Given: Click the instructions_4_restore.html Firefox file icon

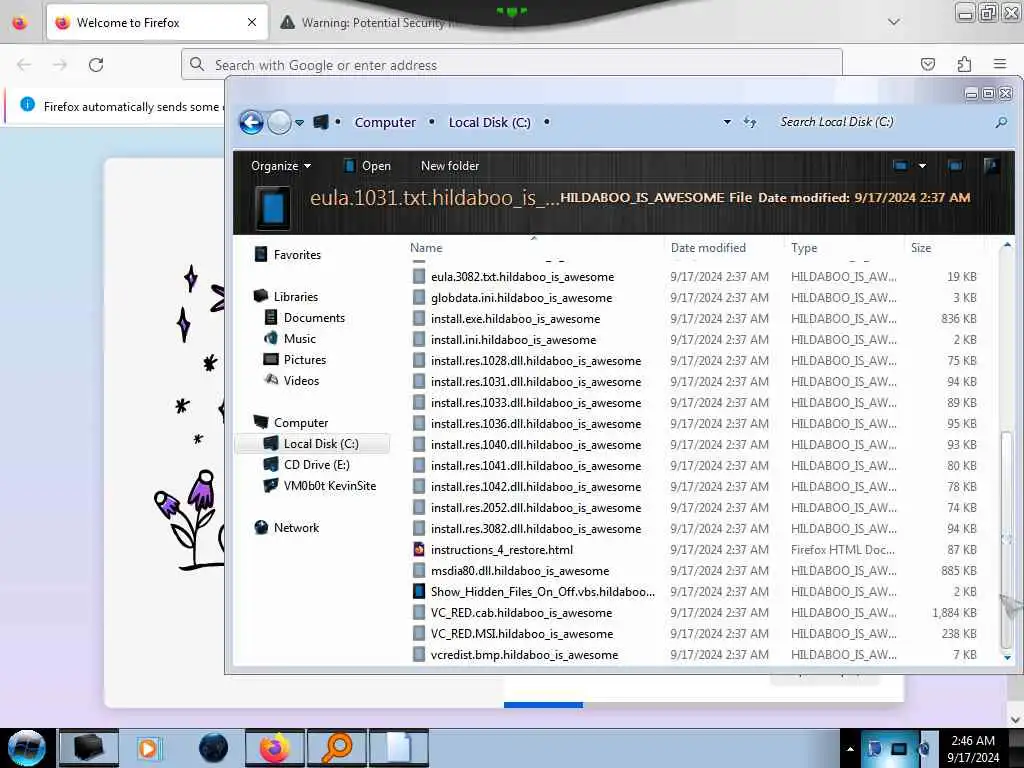Looking at the screenshot, I should coord(419,549).
